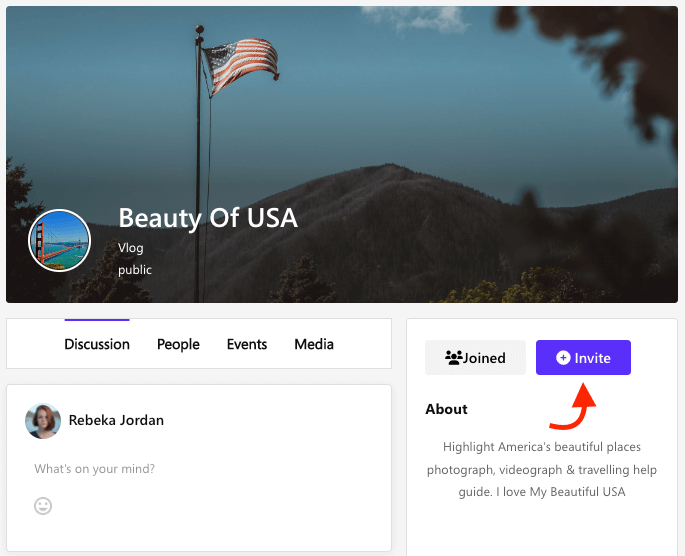Click the About section heading
This screenshot has width=685, height=556.
click(446, 409)
